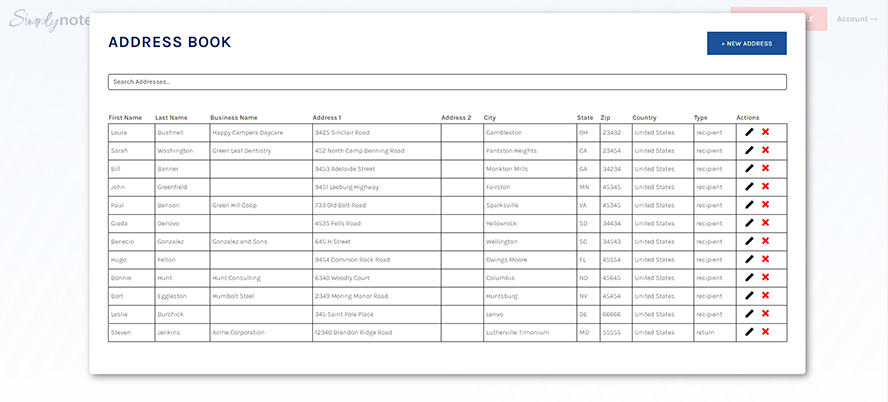Edit Paul Benson's address entry

(749, 204)
